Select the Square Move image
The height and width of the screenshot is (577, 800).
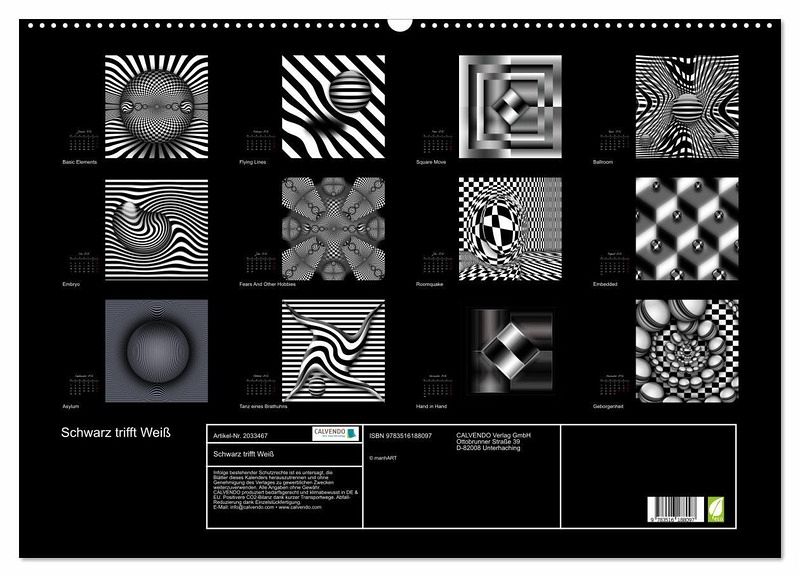(x=509, y=106)
